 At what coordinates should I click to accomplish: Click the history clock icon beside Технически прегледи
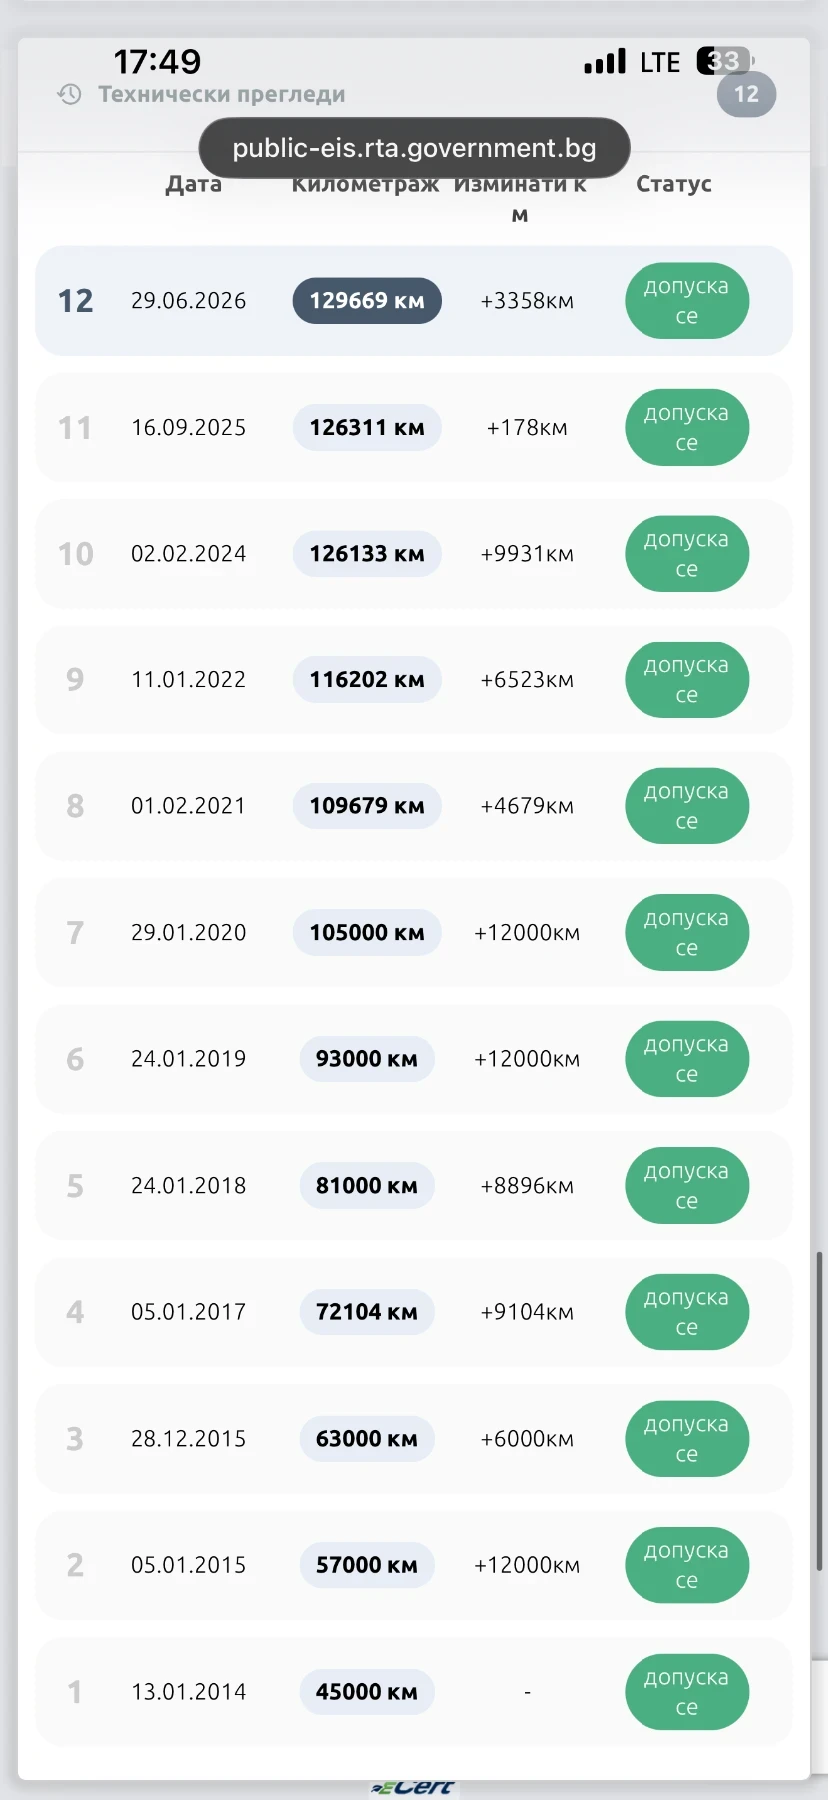tap(69, 95)
